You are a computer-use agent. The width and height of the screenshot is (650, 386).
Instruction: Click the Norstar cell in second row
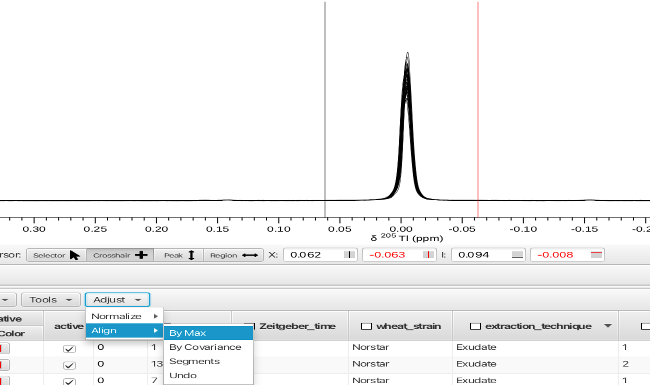400,364
